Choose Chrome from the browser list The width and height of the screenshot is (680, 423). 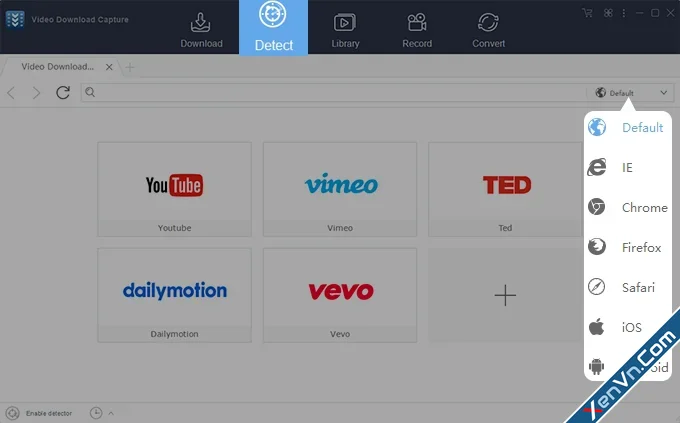pos(628,207)
